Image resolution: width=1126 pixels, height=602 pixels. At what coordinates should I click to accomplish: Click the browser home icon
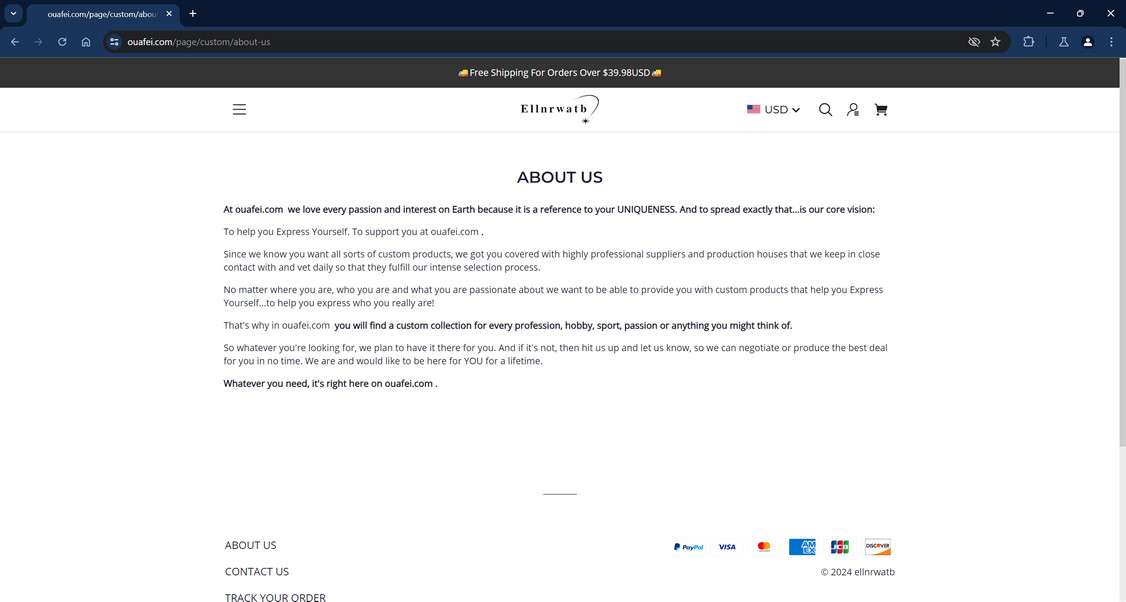click(x=86, y=42)
